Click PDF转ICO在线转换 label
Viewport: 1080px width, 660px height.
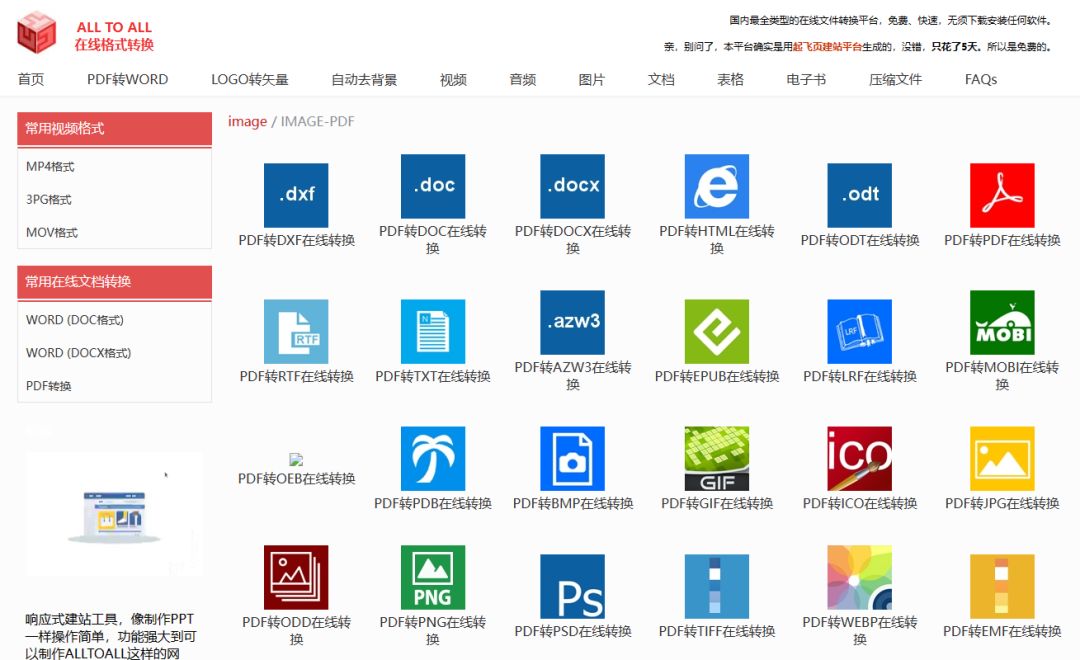click(x=860, y=503)
